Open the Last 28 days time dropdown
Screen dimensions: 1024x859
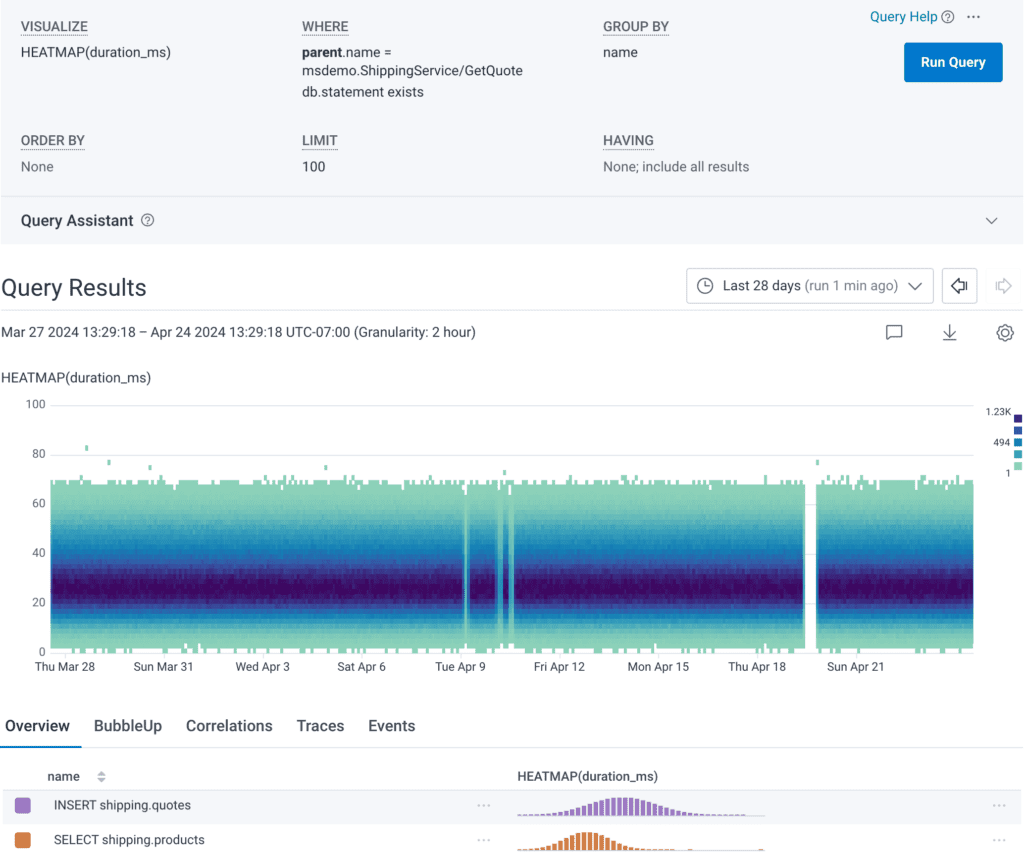click(809, 286)
